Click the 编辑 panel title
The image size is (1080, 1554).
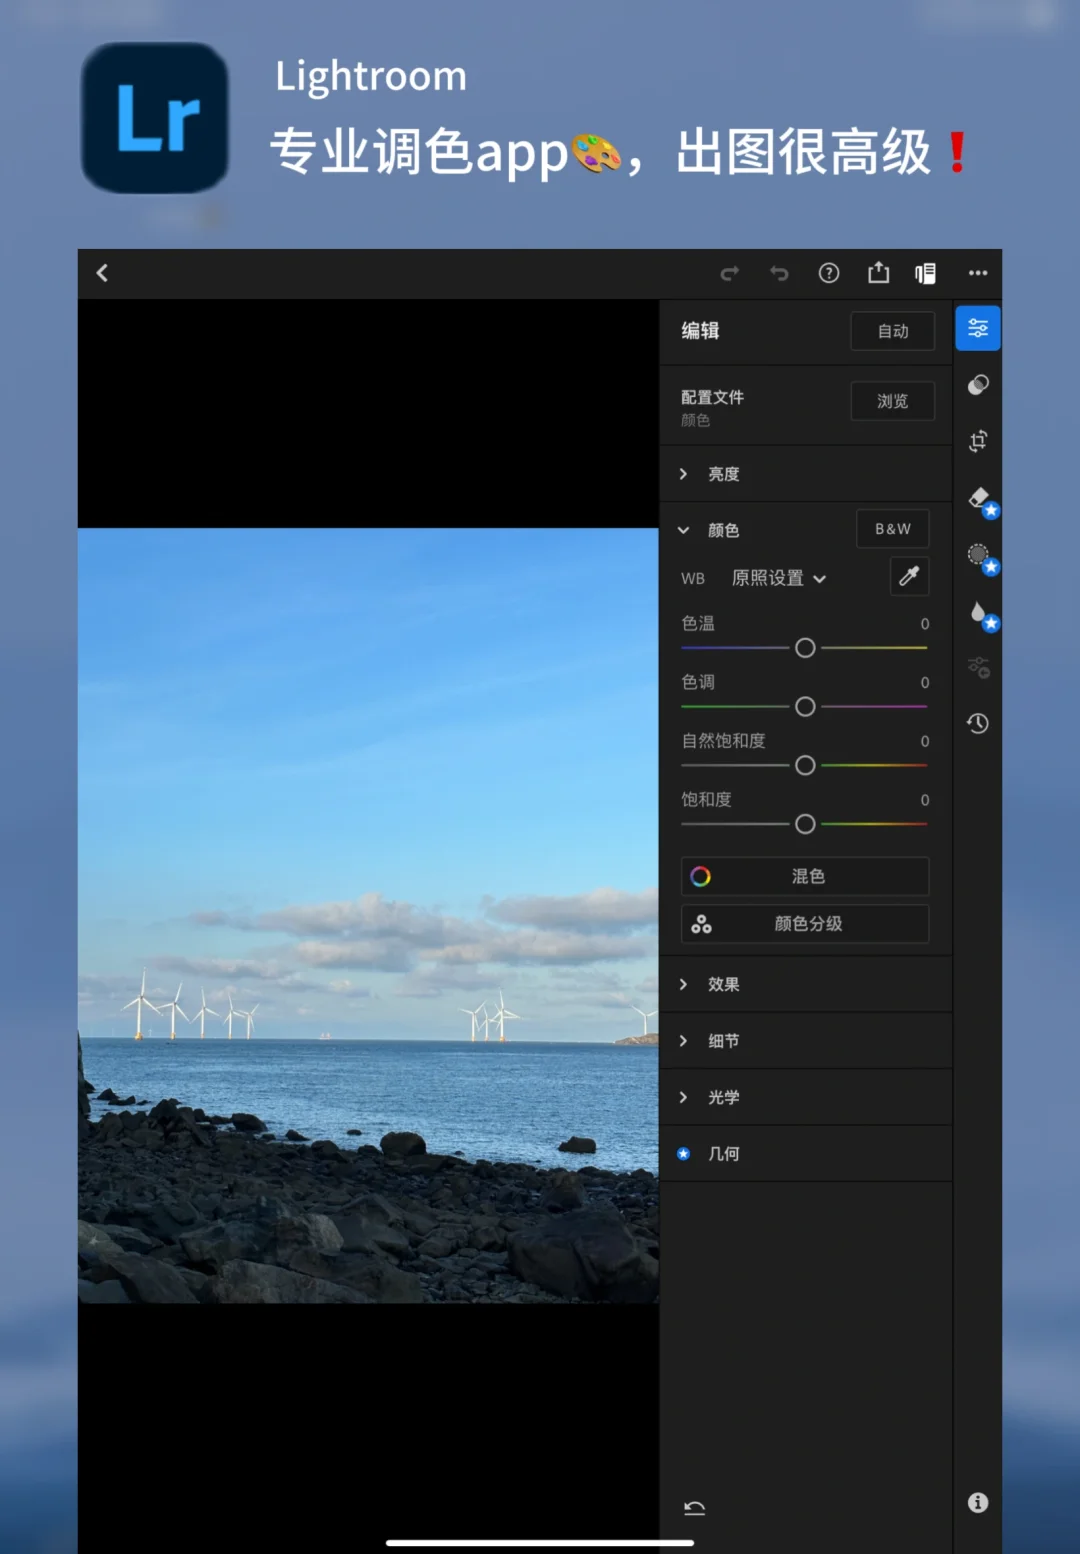700,331
